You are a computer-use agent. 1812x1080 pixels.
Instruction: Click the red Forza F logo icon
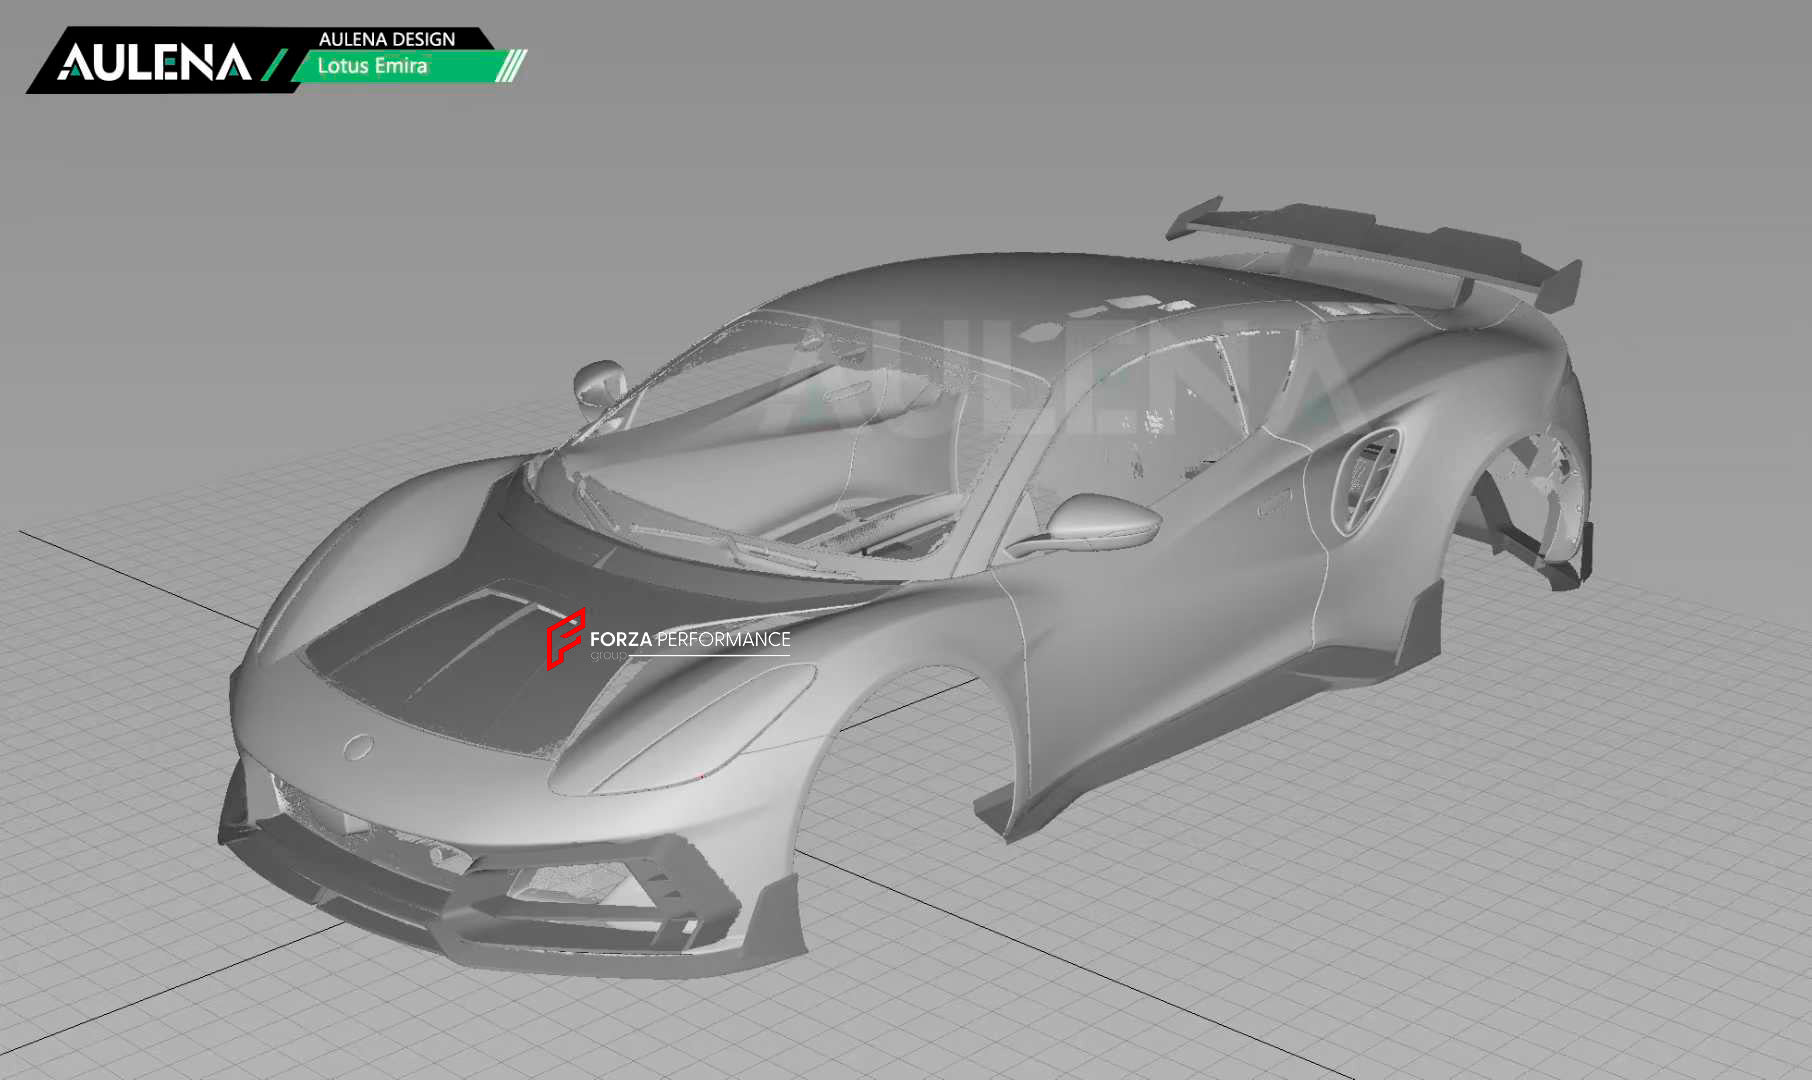pyautogui.click(x=564, y=638)
